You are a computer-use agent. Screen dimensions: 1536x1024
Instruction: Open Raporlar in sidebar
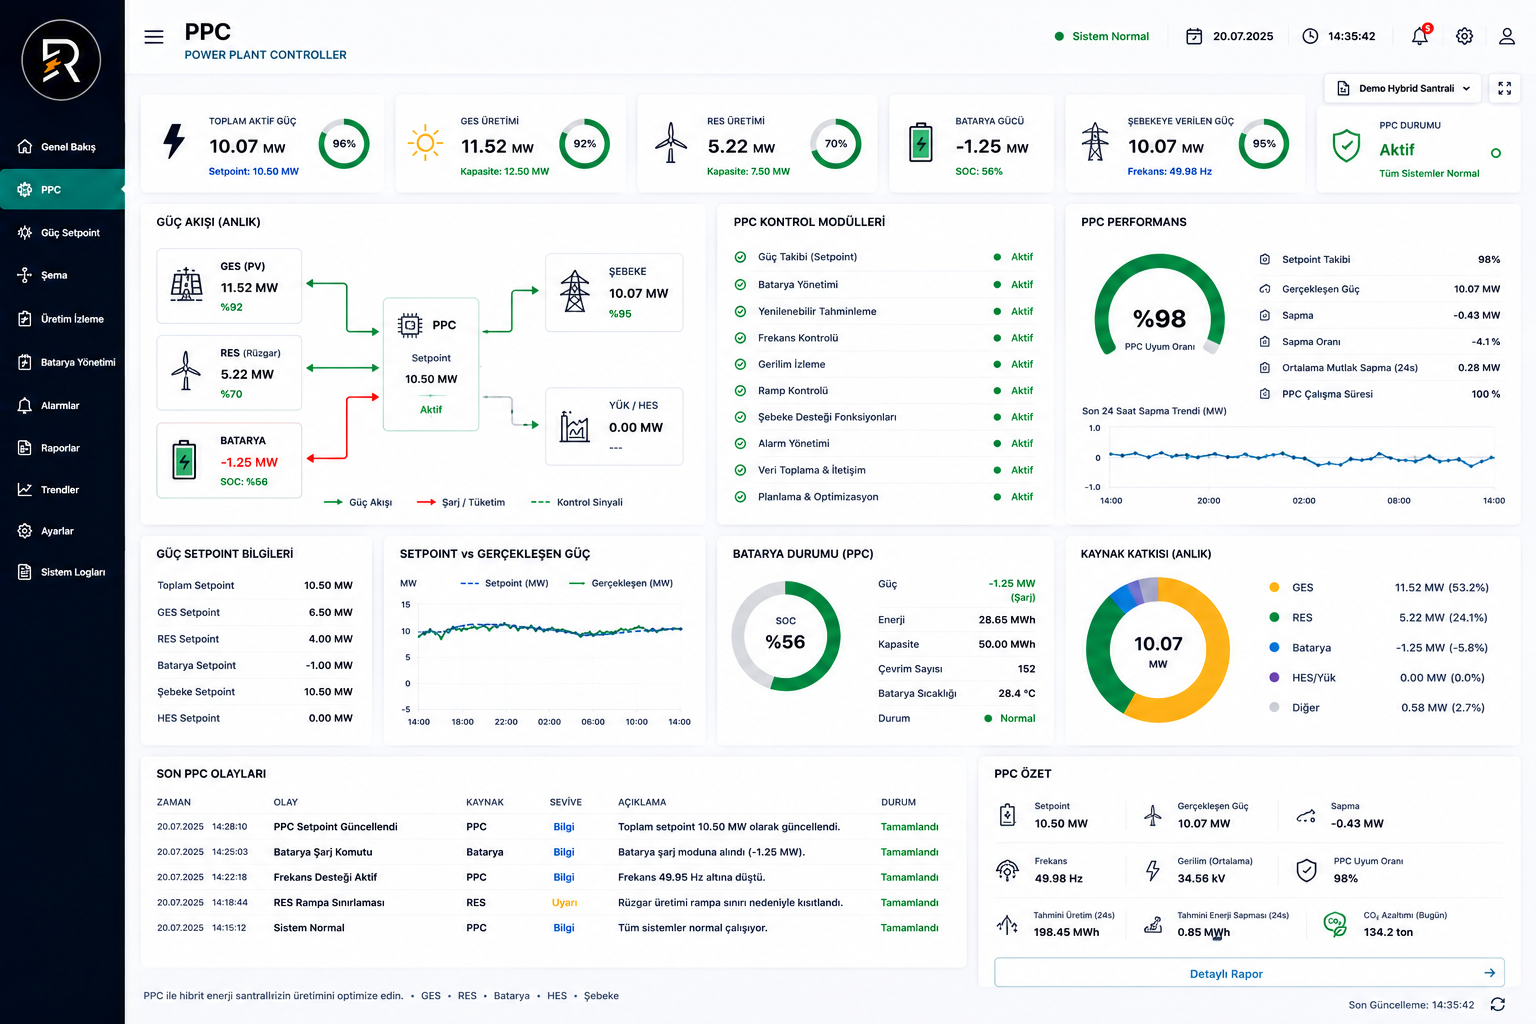[x=62, y=448]
